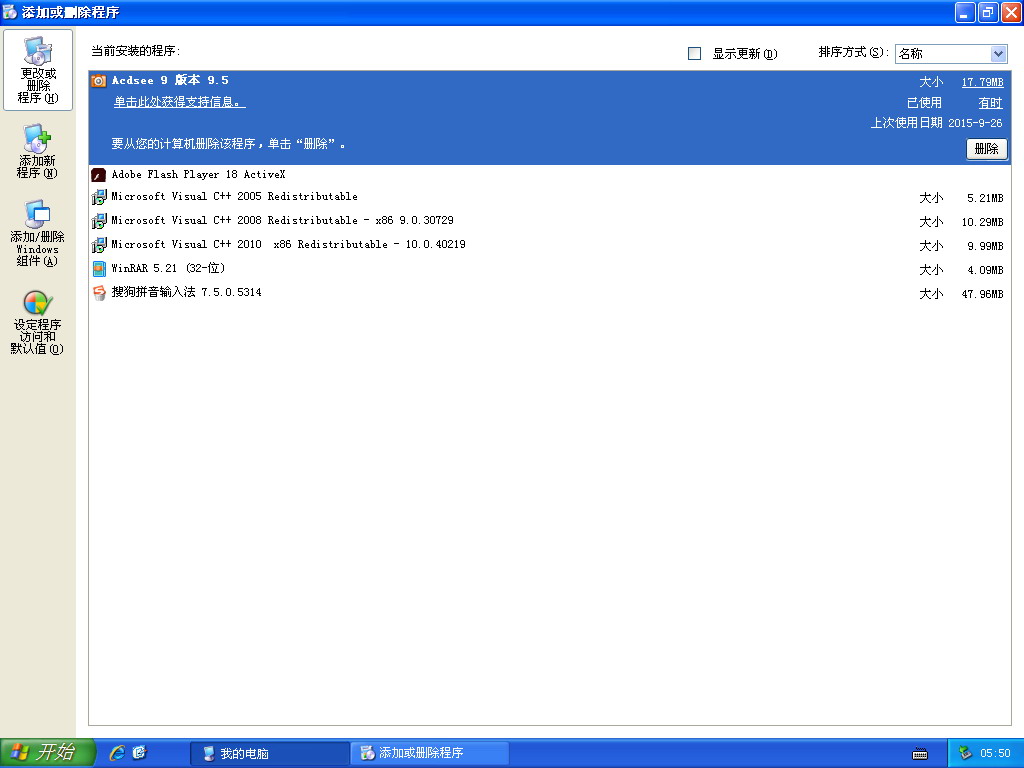Click the Adobe Flash Player icon
The width and height of the screenshot is (1024, 768).
[99, 175]
